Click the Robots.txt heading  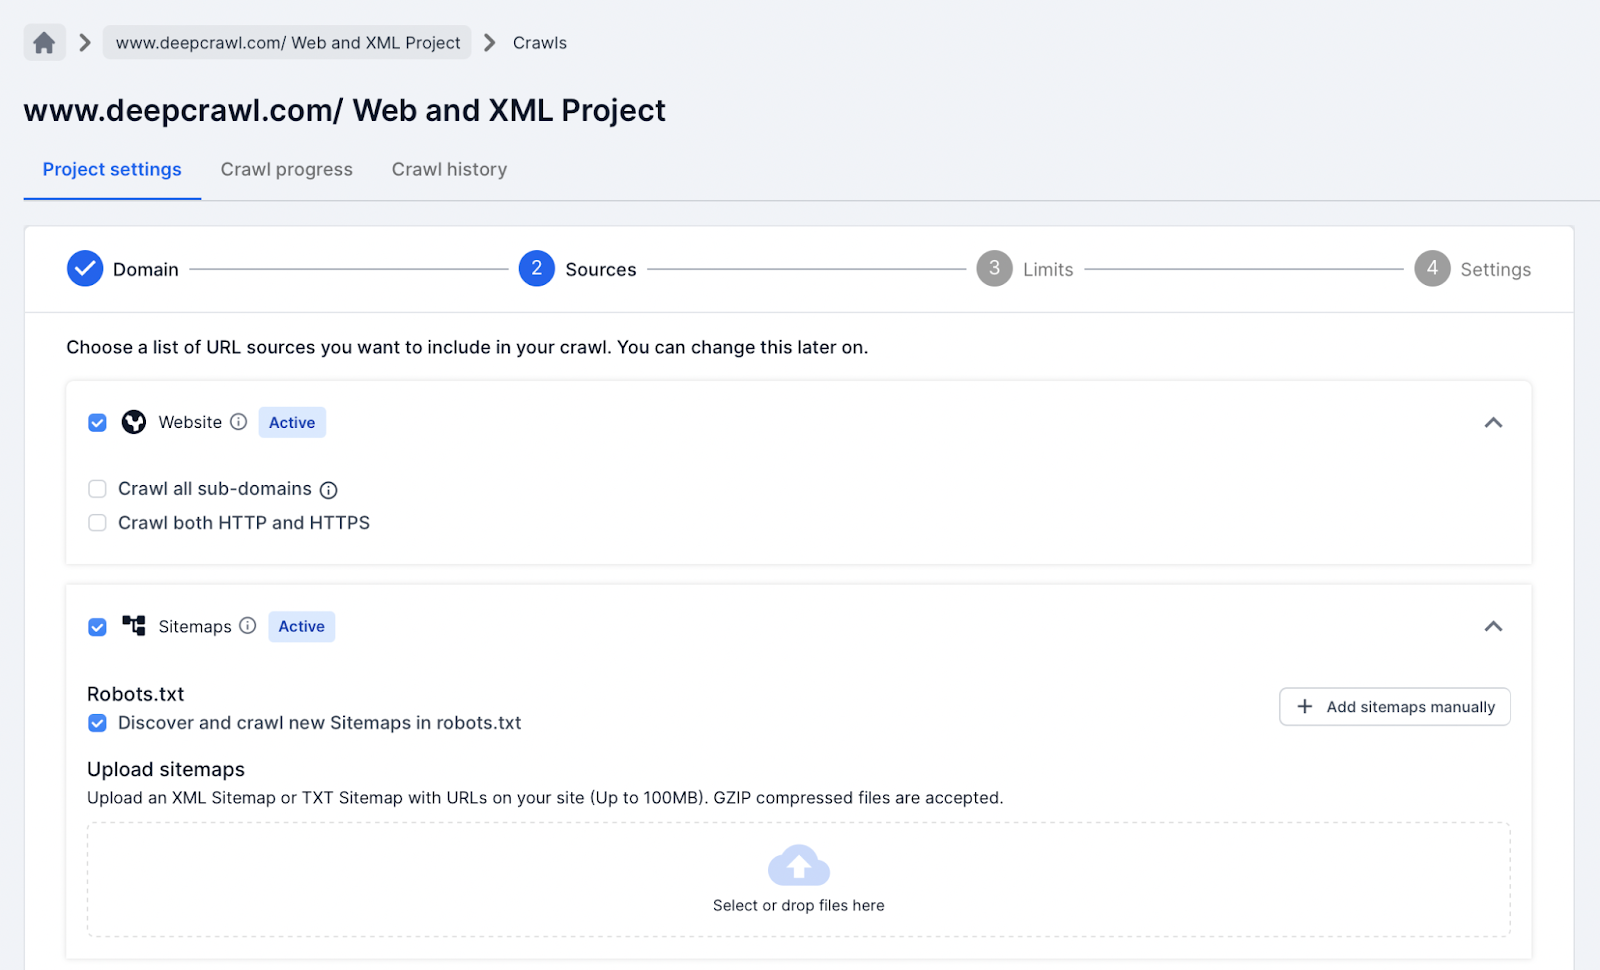[136, 694]
